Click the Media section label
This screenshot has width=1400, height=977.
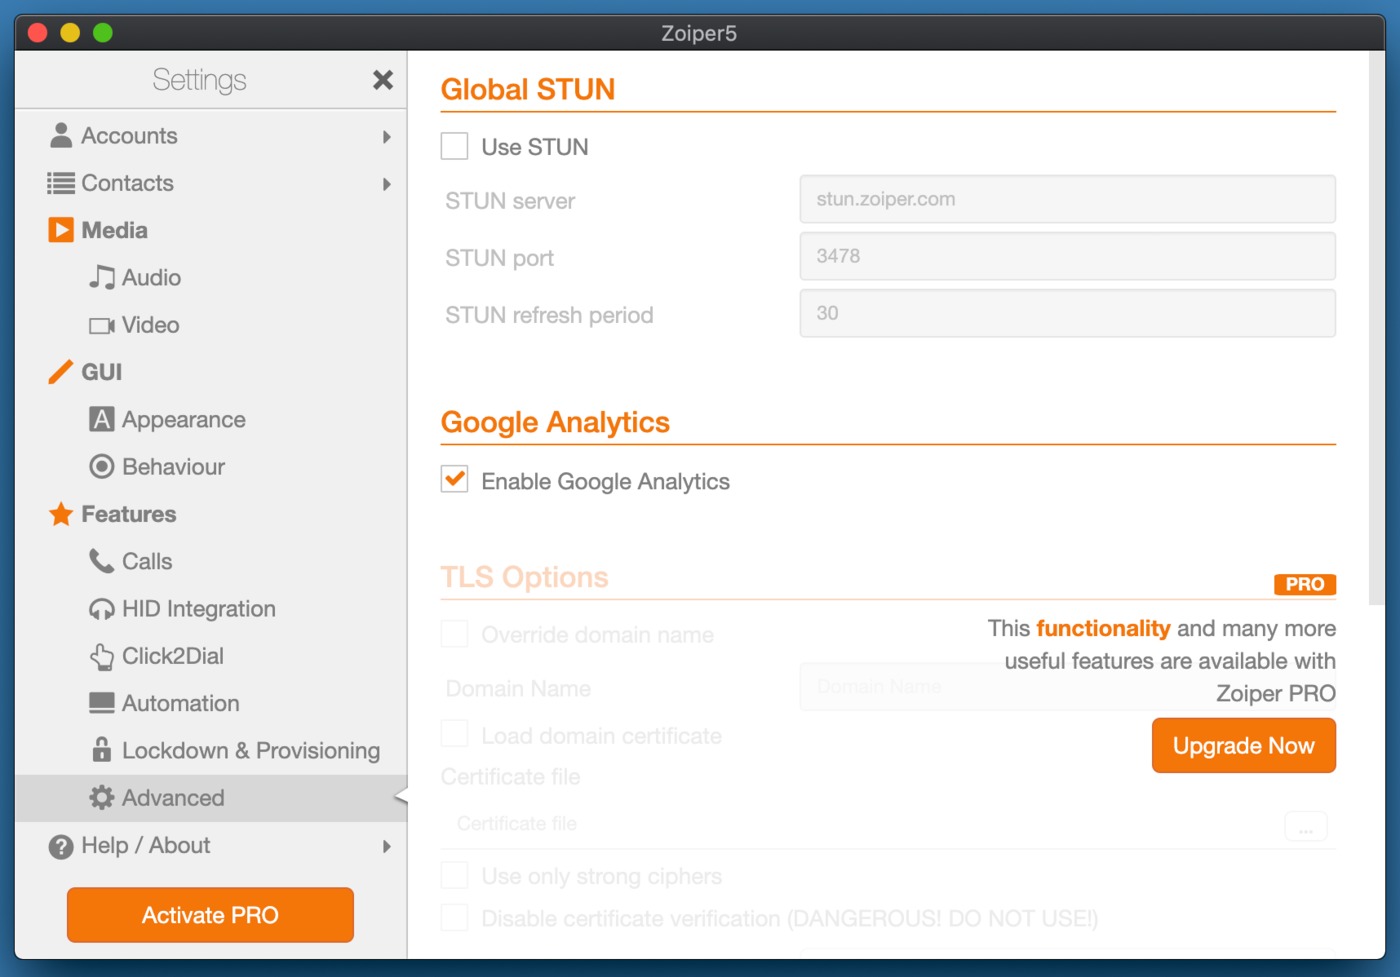(x=114, y=230)
